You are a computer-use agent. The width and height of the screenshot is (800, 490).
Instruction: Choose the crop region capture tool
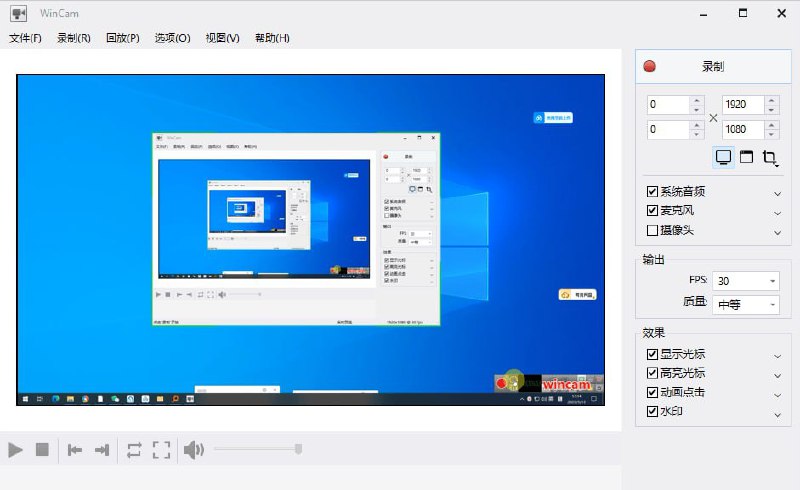[770, 157]
